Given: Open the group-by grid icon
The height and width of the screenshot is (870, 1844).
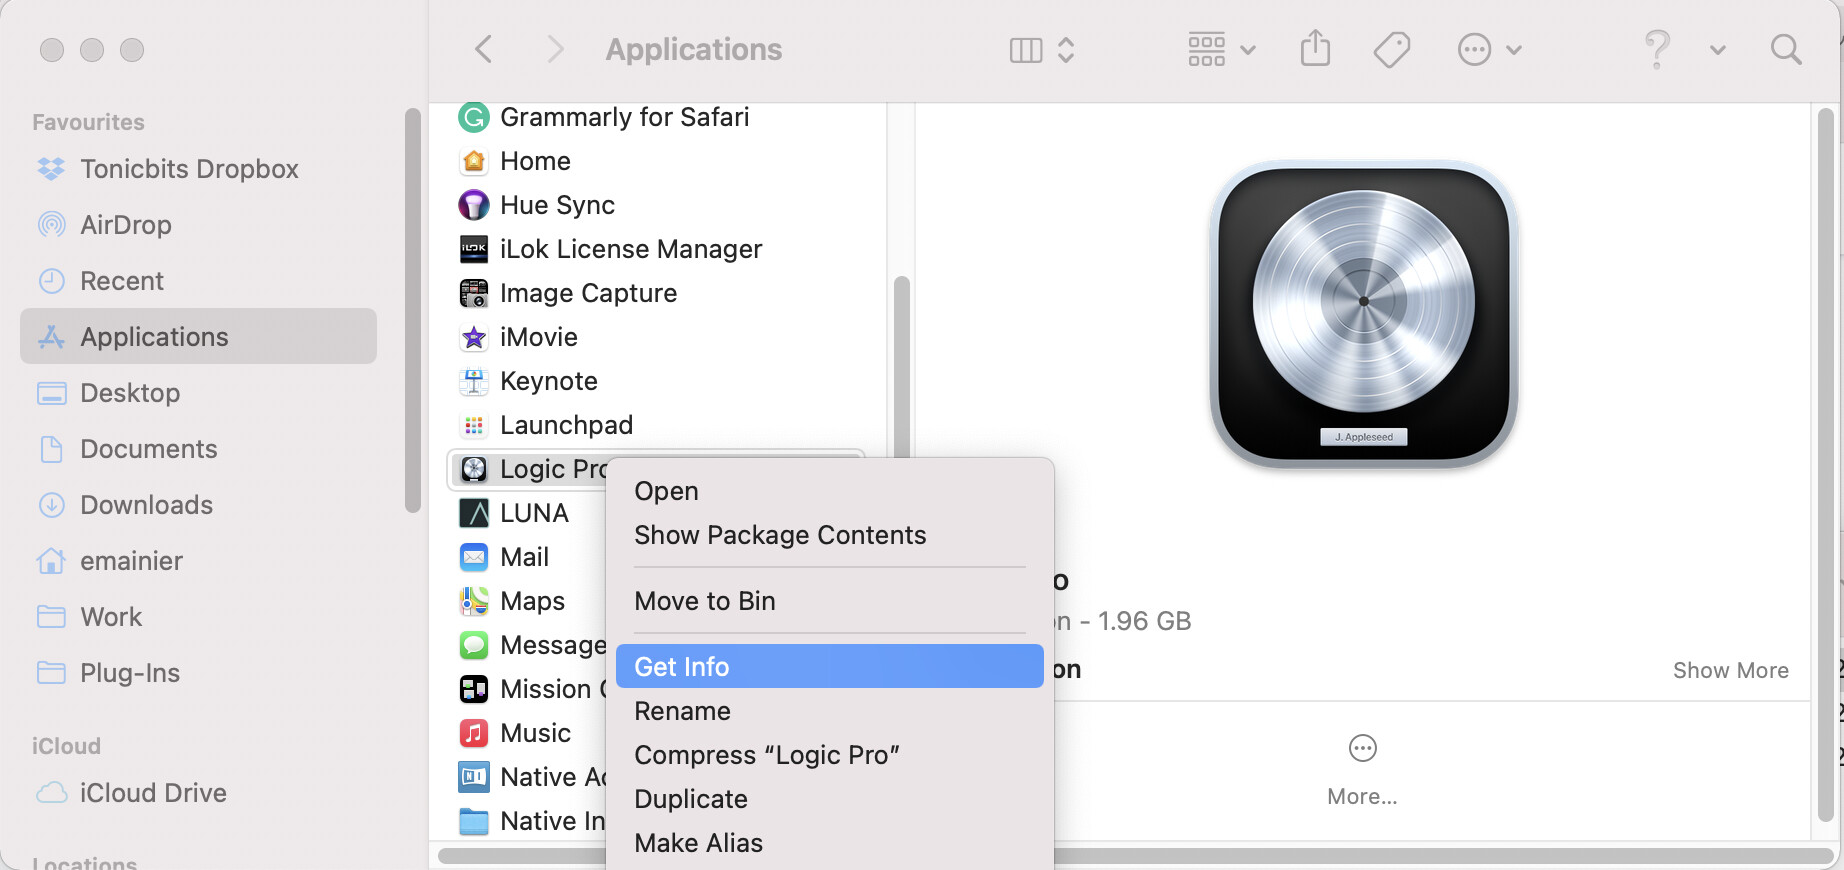Looking at the screenshot, I should (1206, 50).
